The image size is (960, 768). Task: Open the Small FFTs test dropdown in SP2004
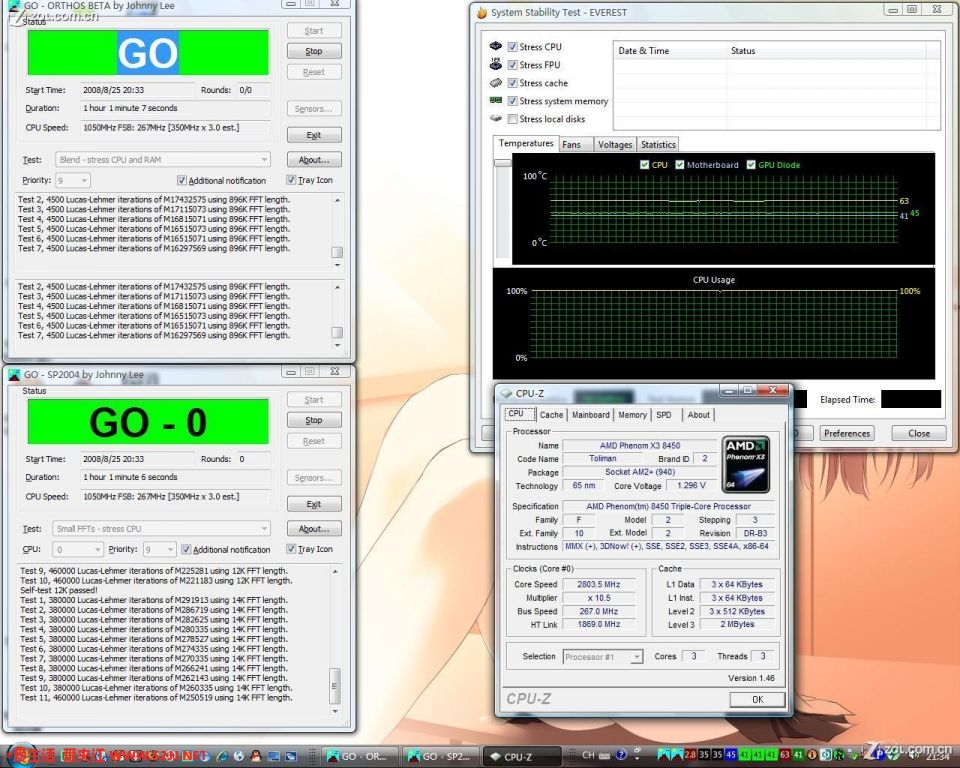pyautogui.click(x=162, y=529)
